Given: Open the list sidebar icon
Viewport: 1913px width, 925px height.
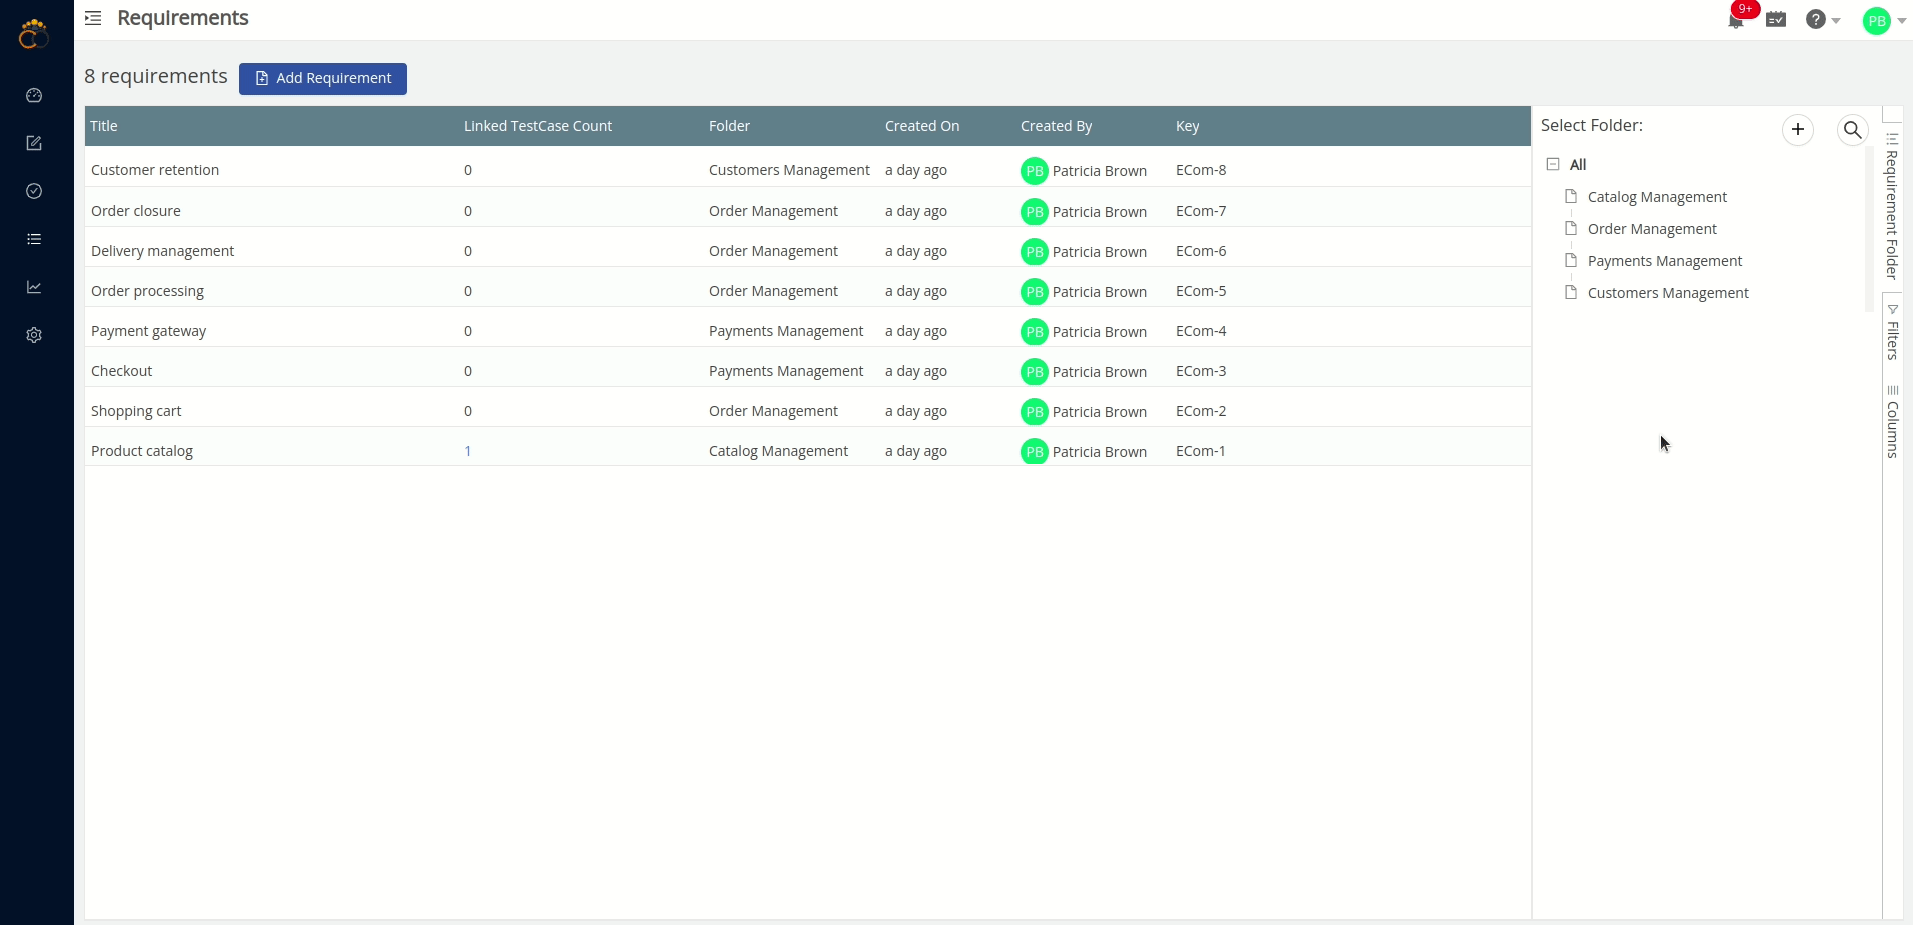Looking at the screenshot, I should (x=34, y=239).
